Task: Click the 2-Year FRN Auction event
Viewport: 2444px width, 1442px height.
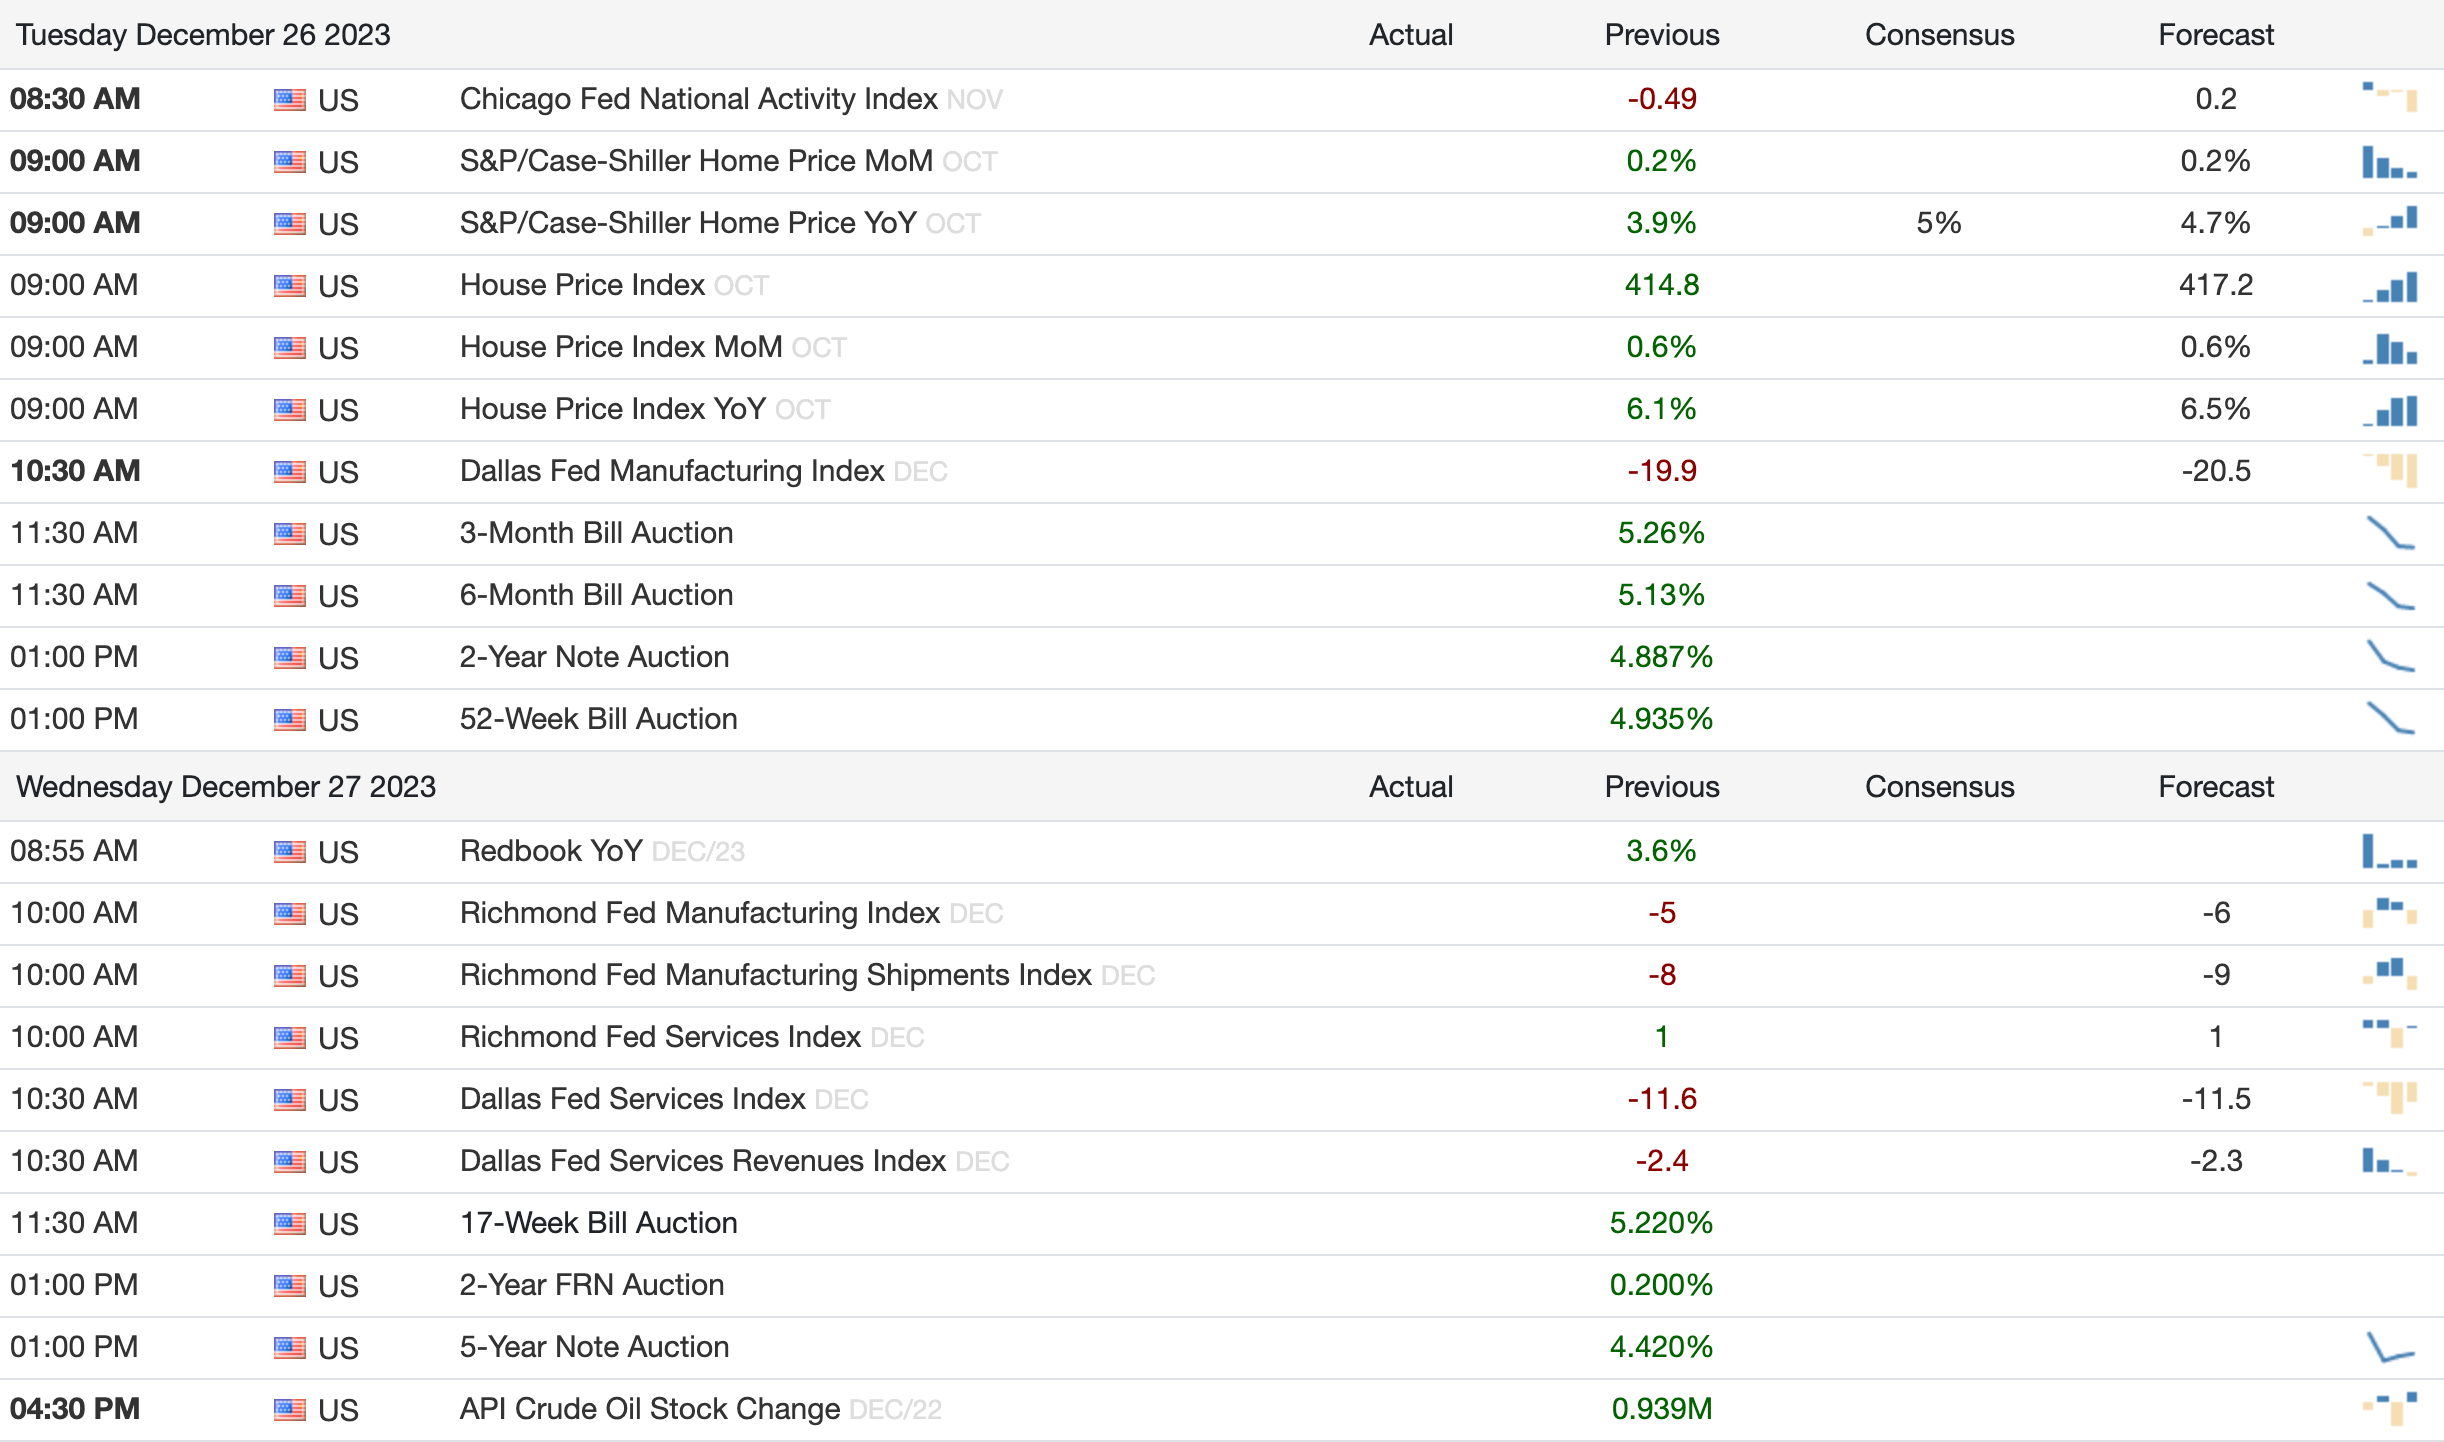Action: 591,1285
